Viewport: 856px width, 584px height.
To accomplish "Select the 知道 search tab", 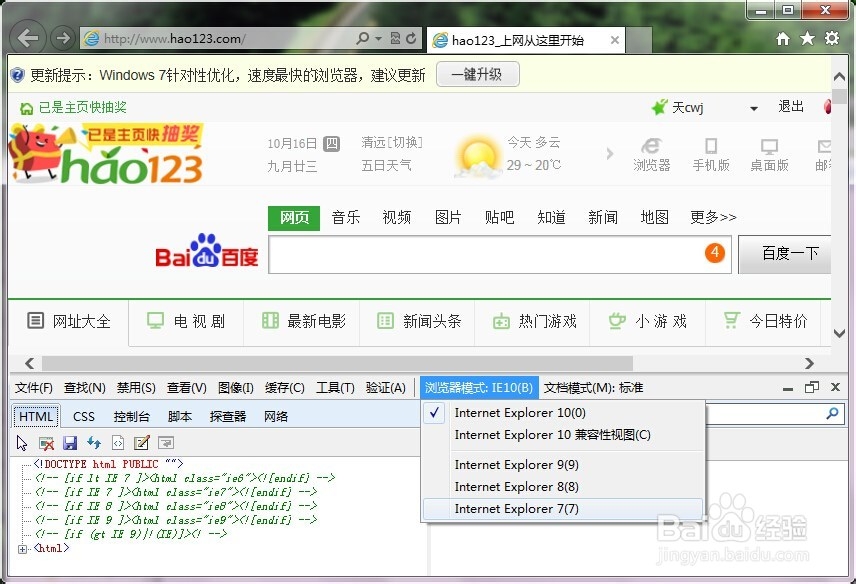I will coord(551,218).
